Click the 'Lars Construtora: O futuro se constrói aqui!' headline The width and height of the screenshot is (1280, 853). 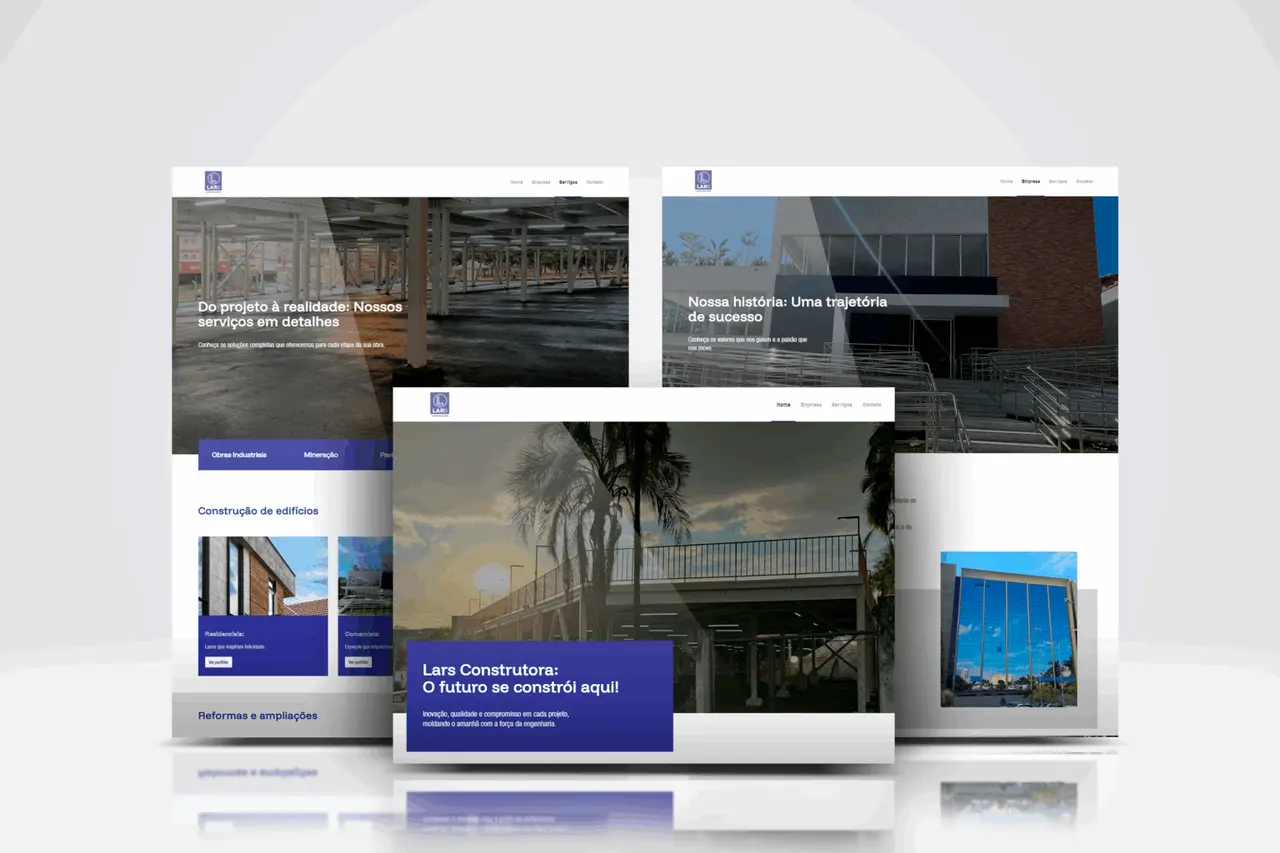[x=521, y=679]
